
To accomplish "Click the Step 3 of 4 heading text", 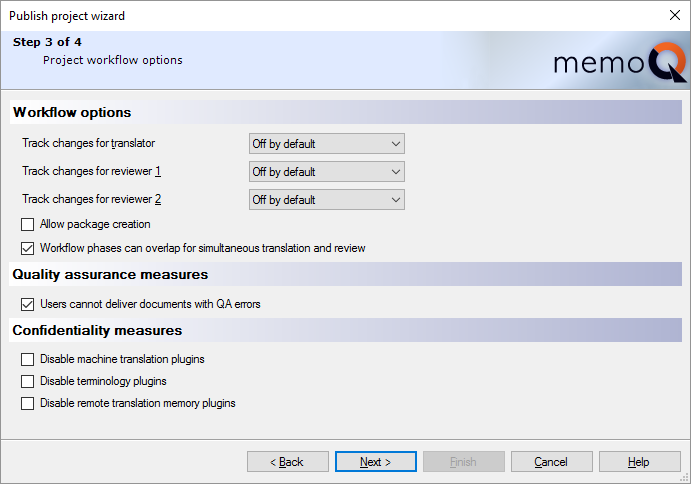I will (46, 43).
